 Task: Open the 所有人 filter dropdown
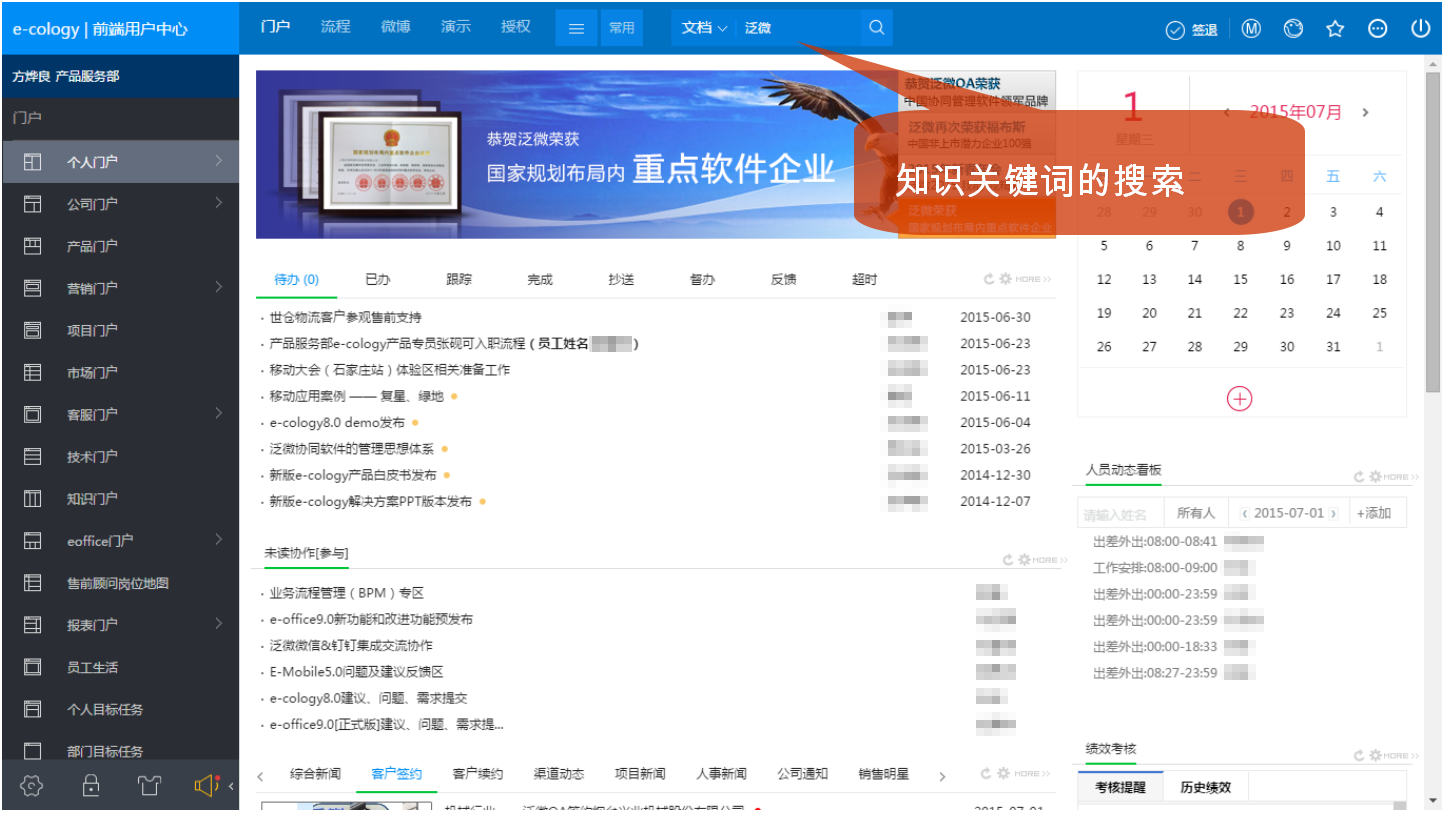[1195, 513]
